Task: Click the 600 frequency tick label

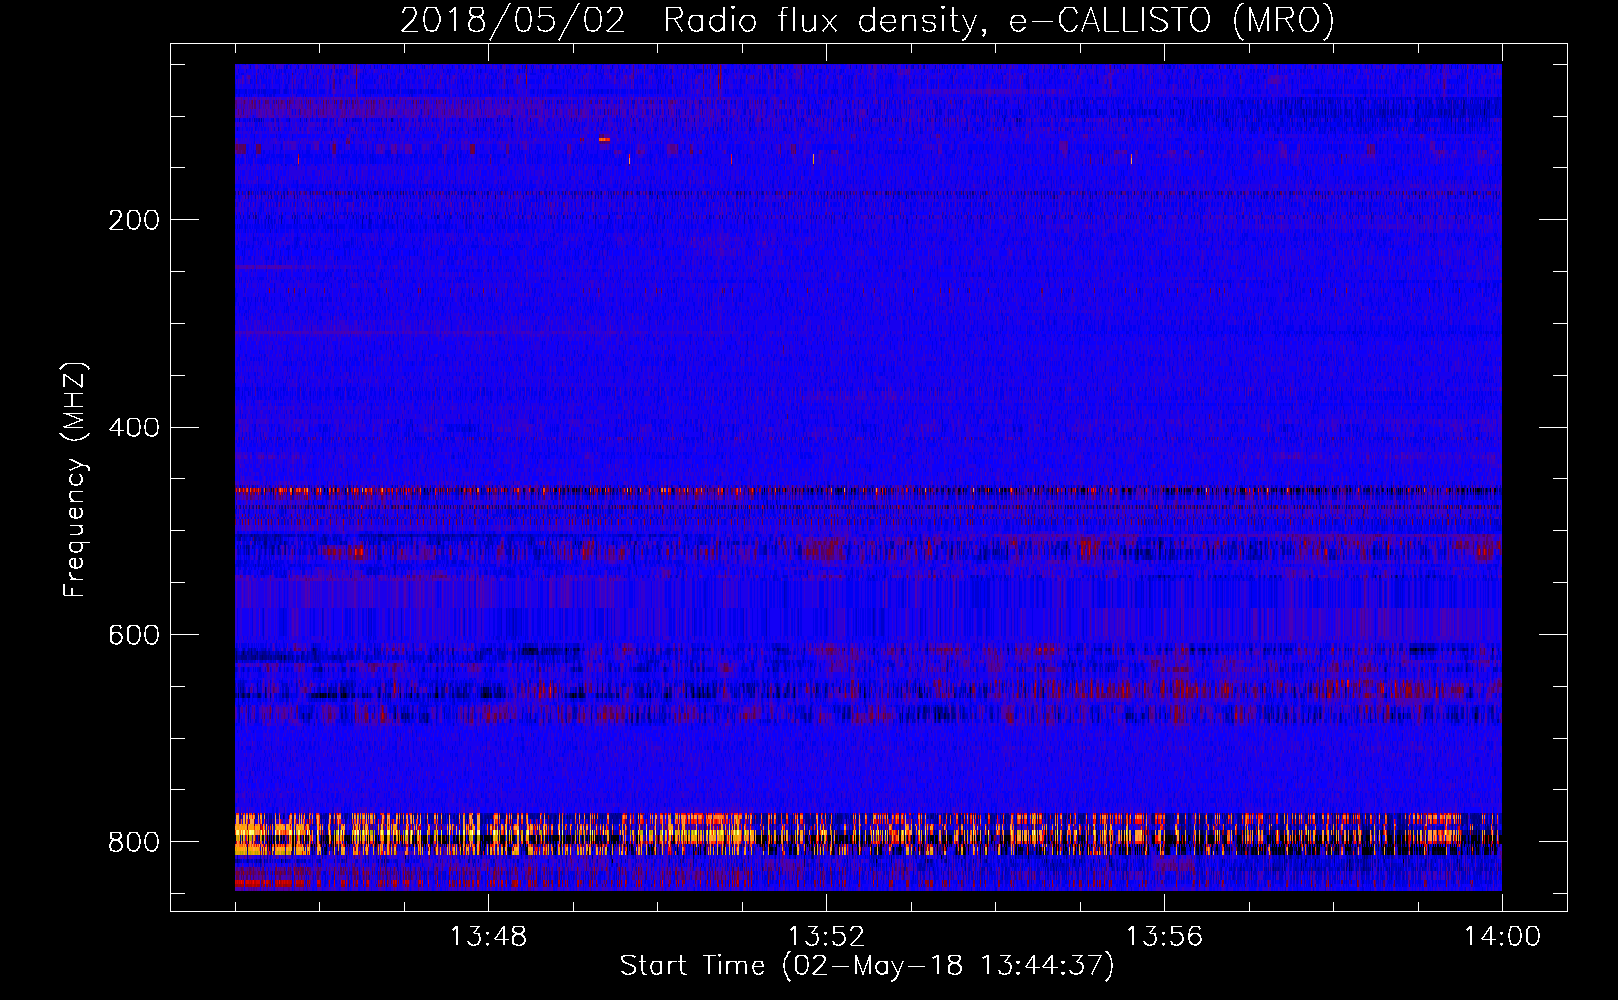Action: pyautogui.click(x=134, y=635)
